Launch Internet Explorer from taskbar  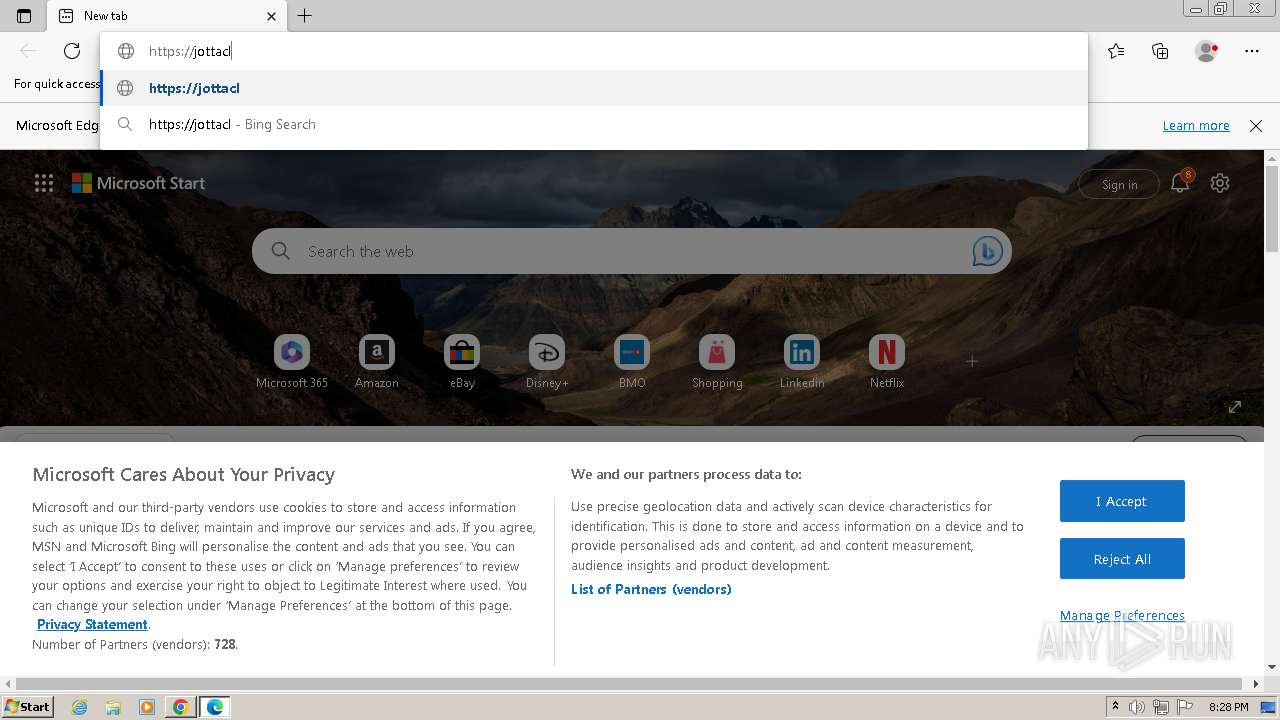pyautogui.click(x=80, y=707)
